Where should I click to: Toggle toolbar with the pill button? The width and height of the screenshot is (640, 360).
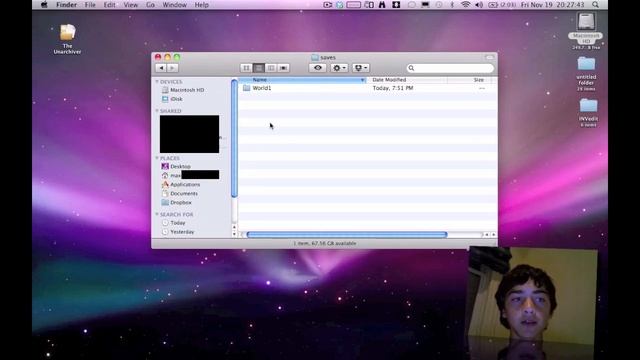(x=489, y=57)
